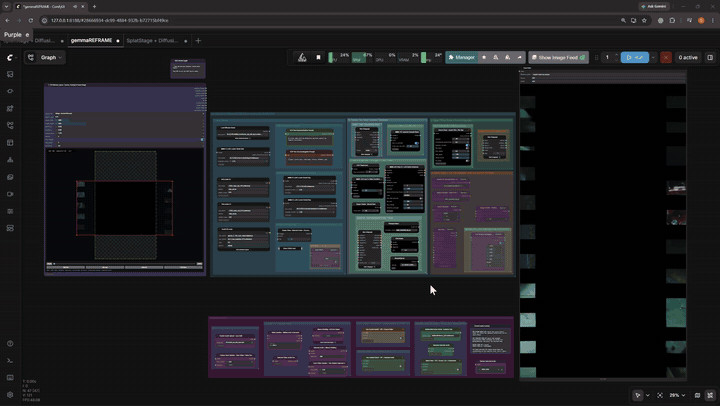This screenshot has height=406, width=720.
Task: Open the Run options chevron dropdown
Action: [653, 57]
